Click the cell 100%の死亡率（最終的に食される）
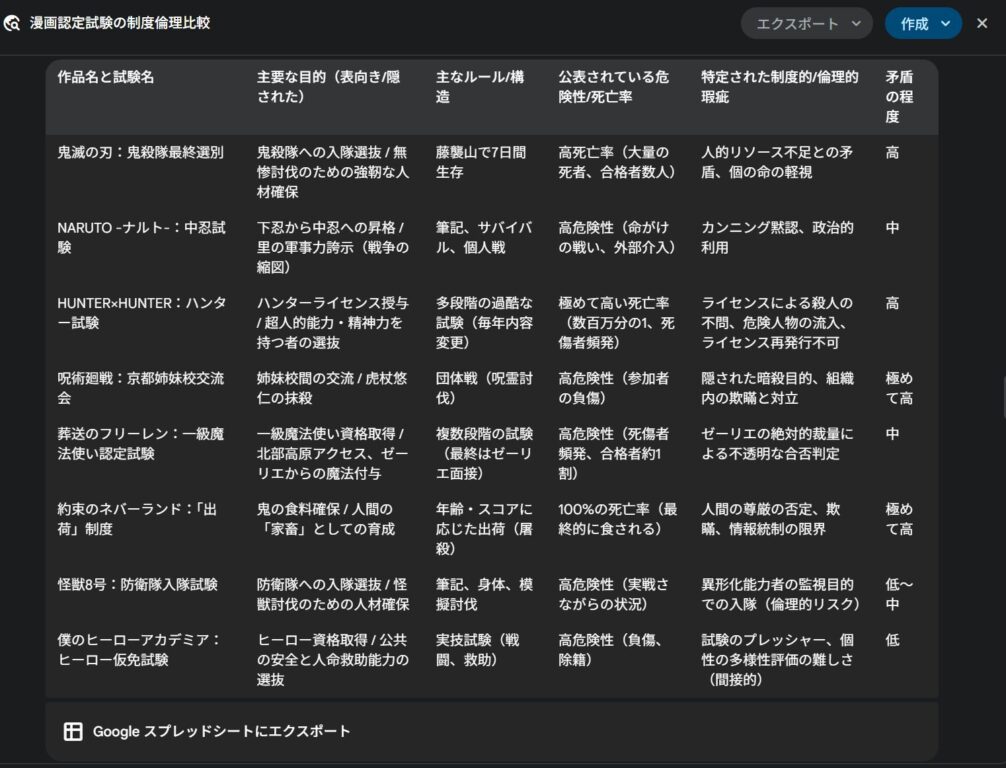 618,518
